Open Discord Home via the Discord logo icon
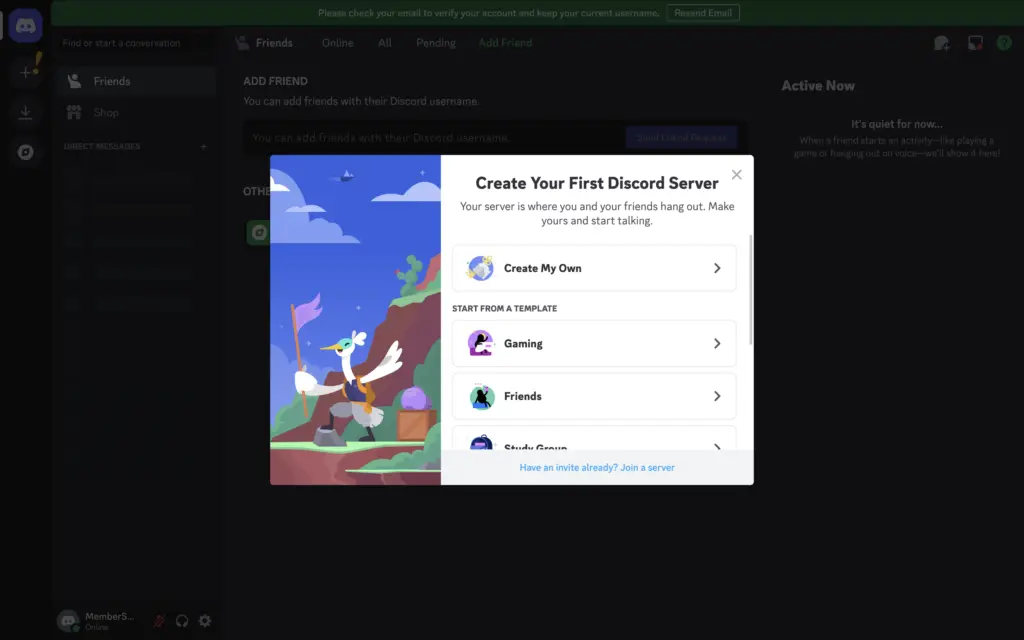 point(25,25)
